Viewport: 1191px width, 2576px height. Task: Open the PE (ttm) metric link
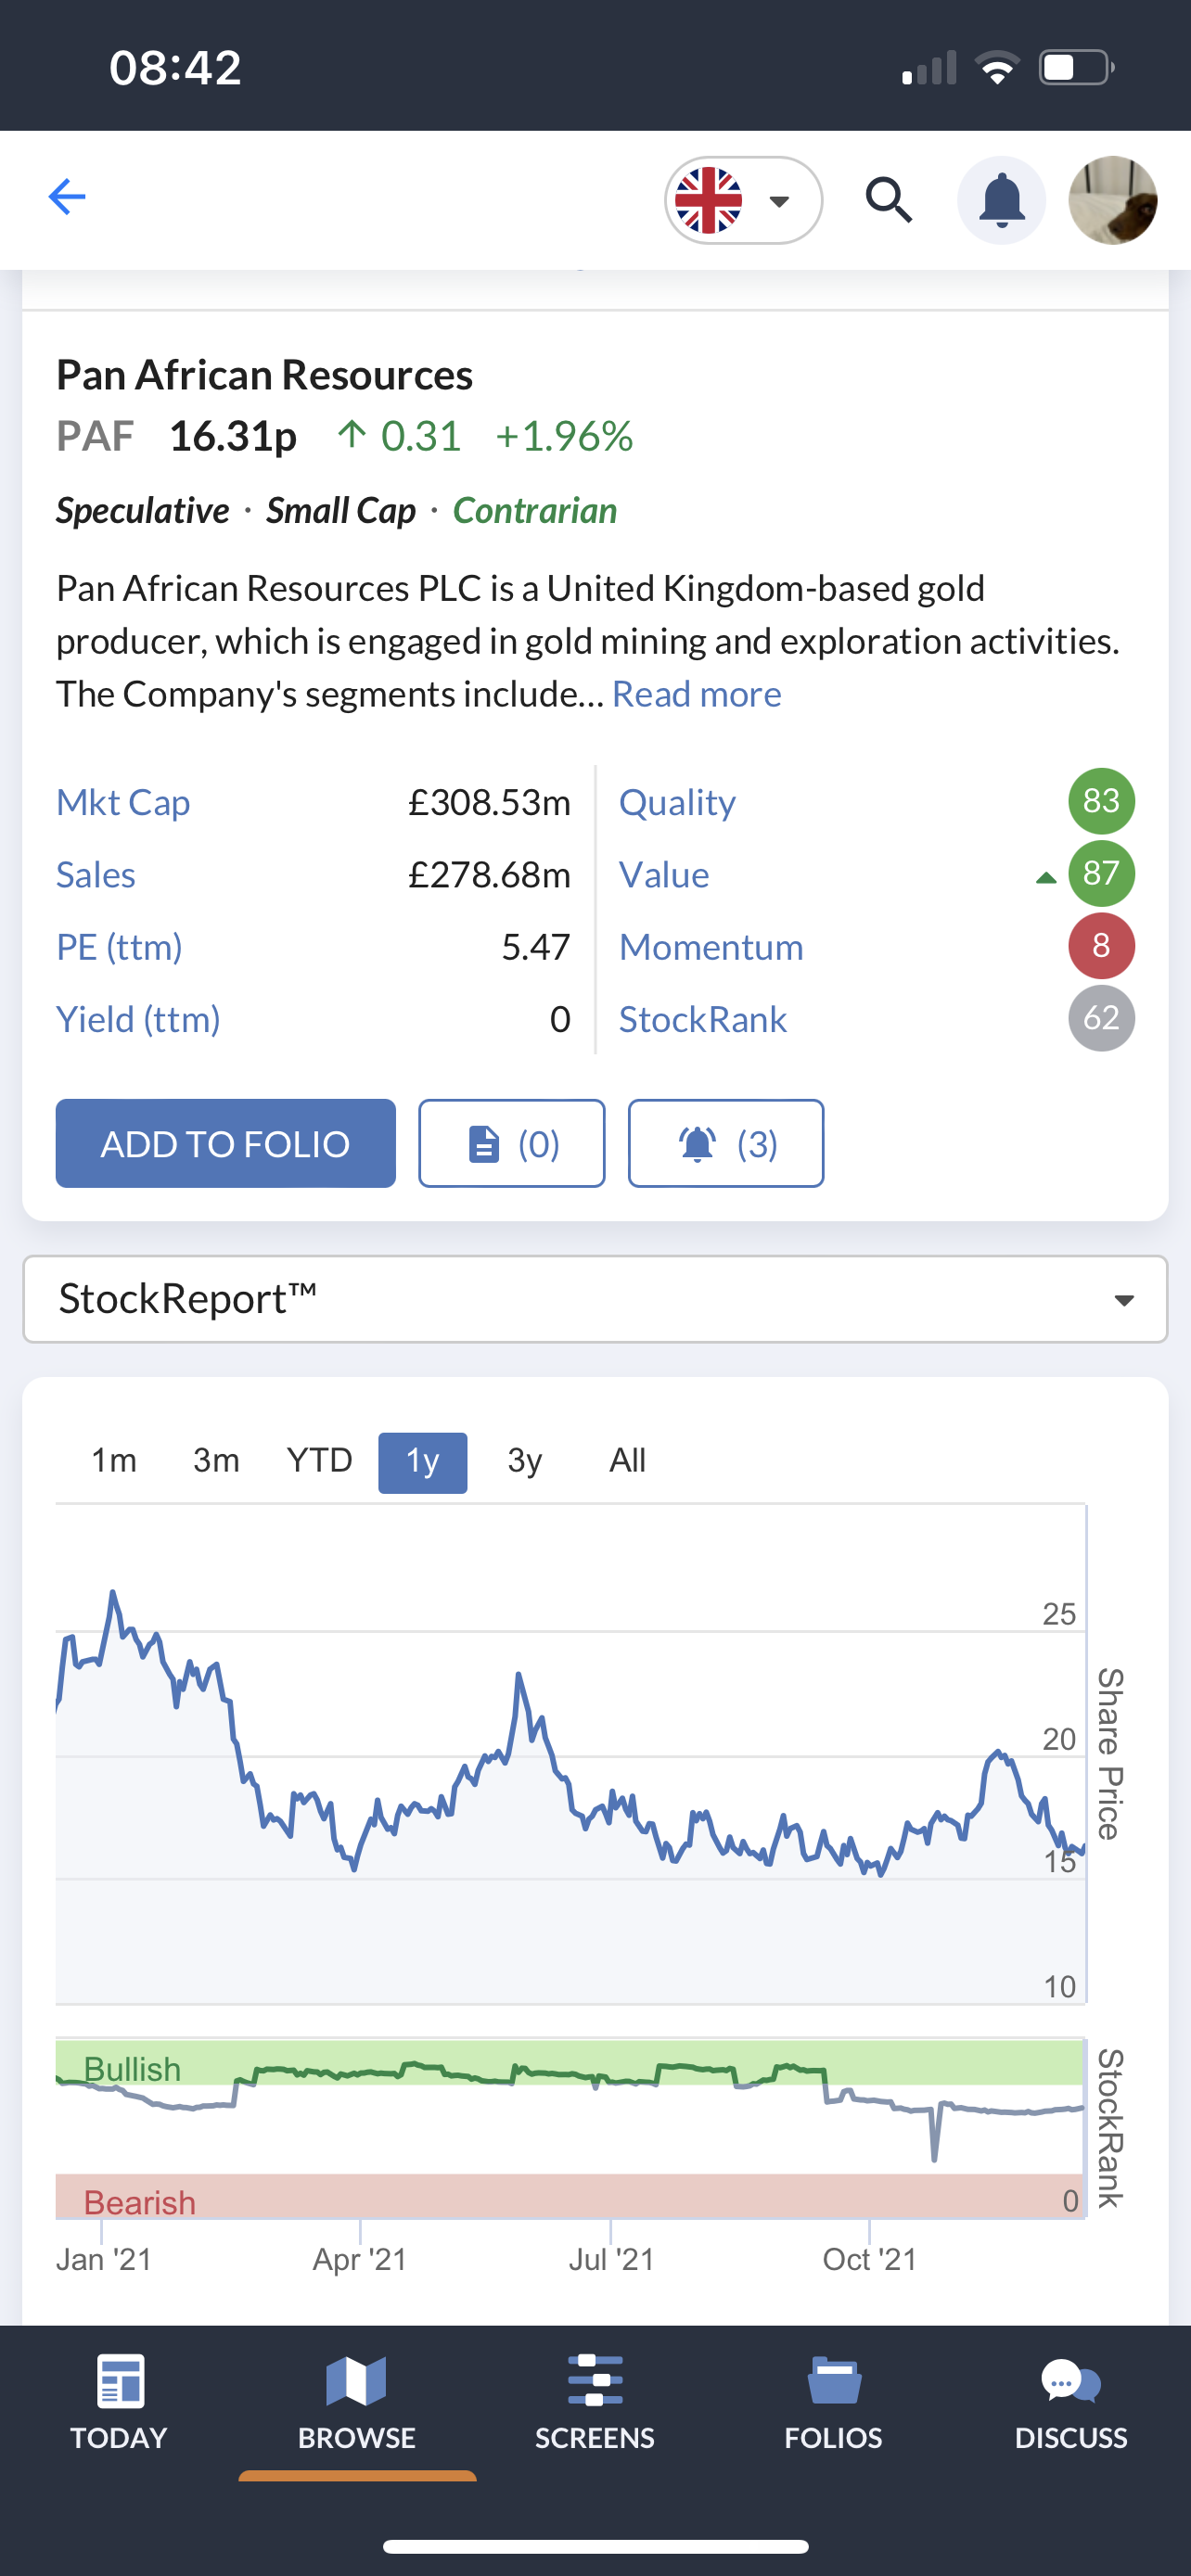119,947
